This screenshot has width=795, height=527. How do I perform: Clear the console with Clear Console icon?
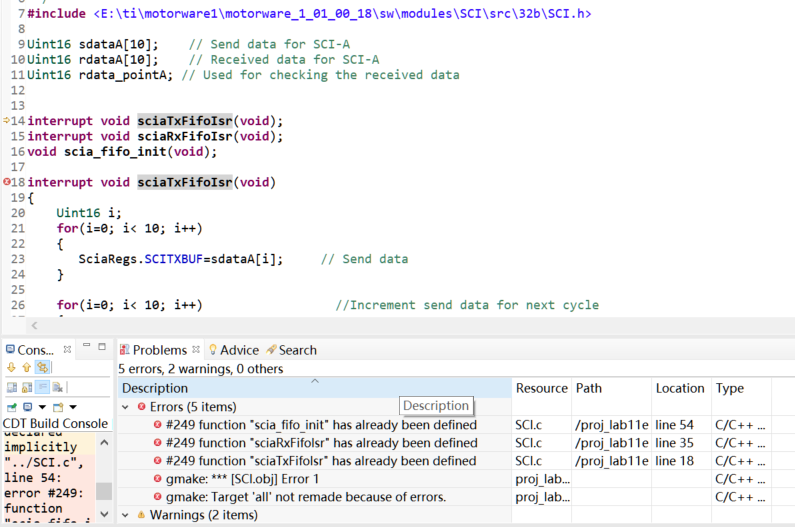[57, 388]
